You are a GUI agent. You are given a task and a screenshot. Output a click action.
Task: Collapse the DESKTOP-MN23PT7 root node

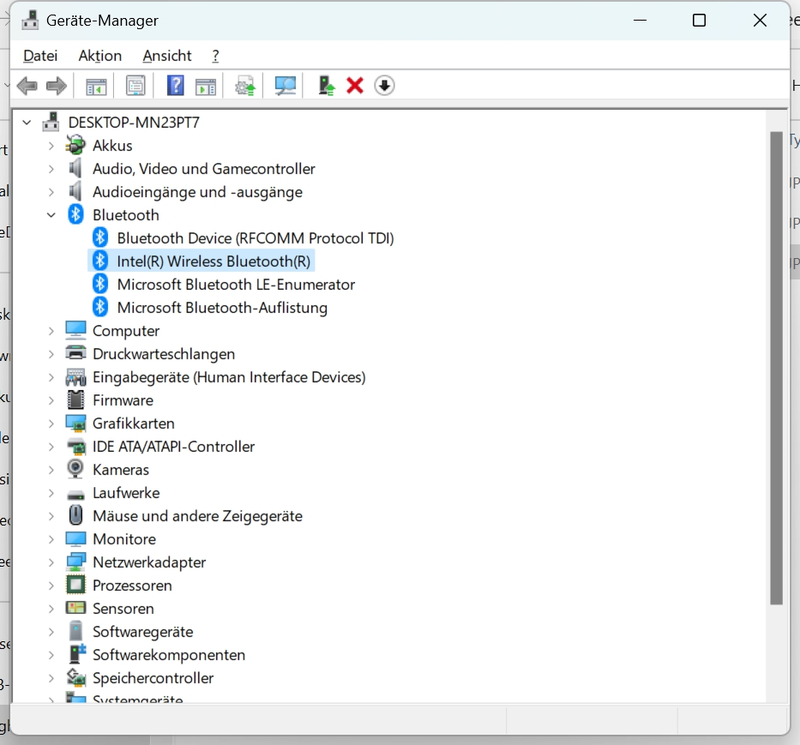pos(27,122)
